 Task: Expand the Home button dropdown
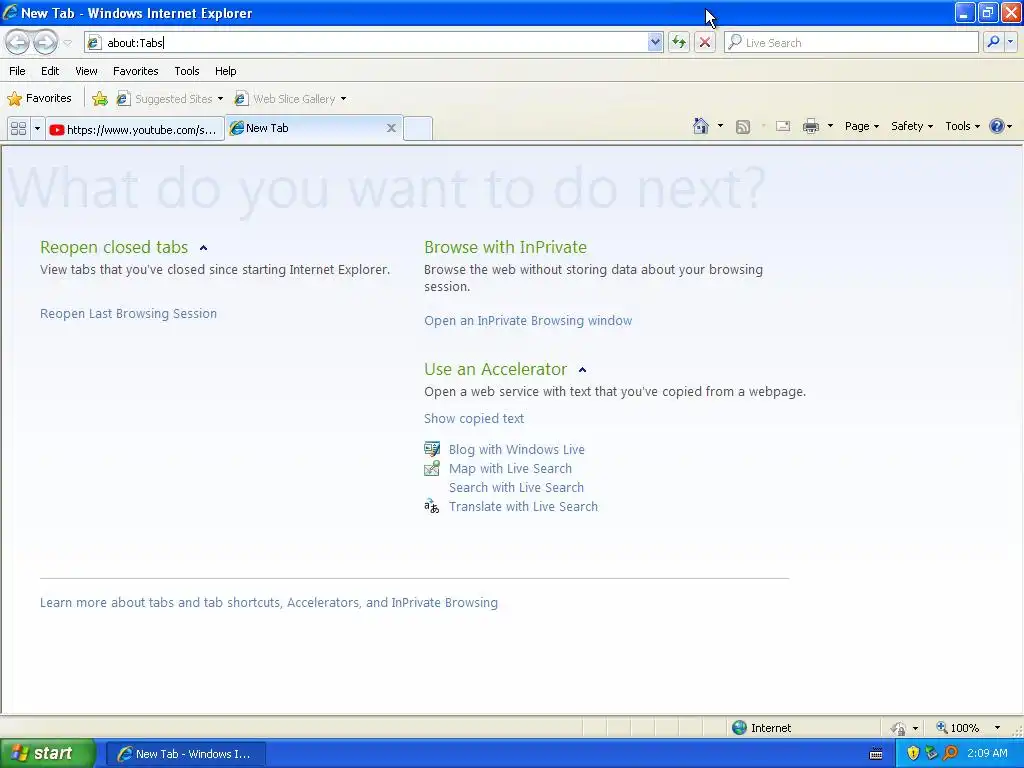[720, 126]
